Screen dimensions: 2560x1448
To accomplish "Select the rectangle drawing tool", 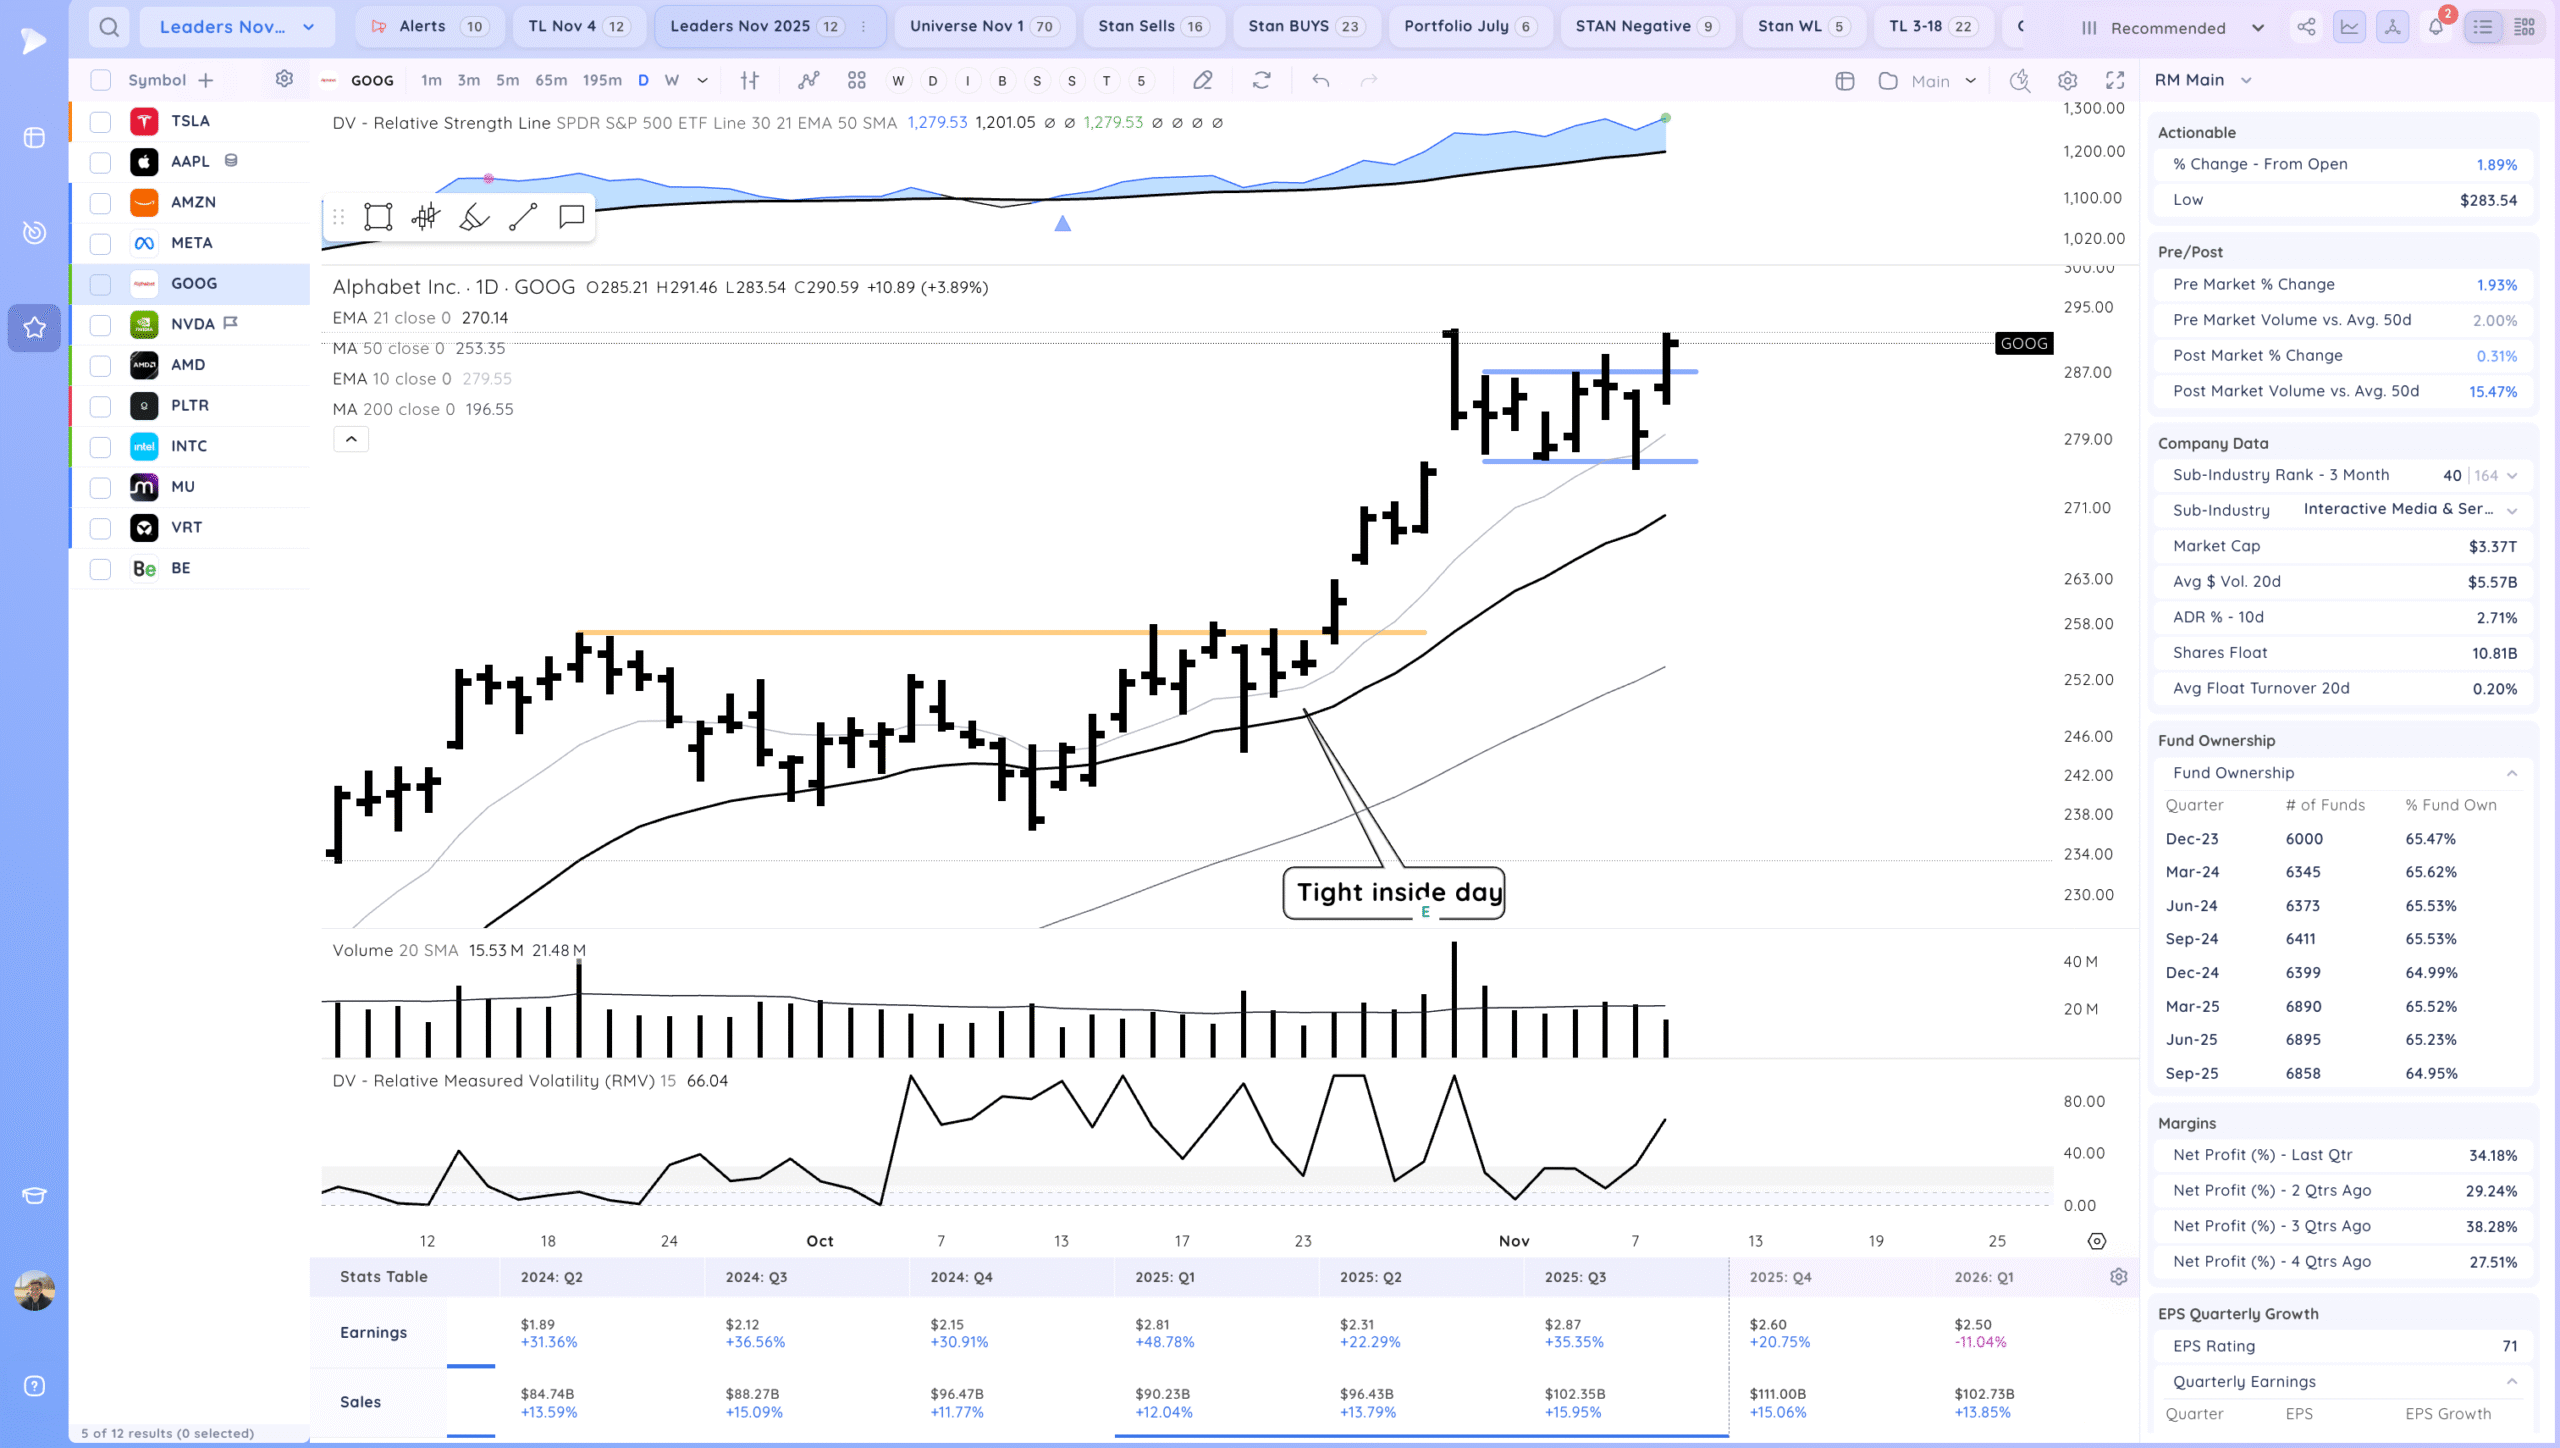I will pyautogui.click(x=378, y=217).
